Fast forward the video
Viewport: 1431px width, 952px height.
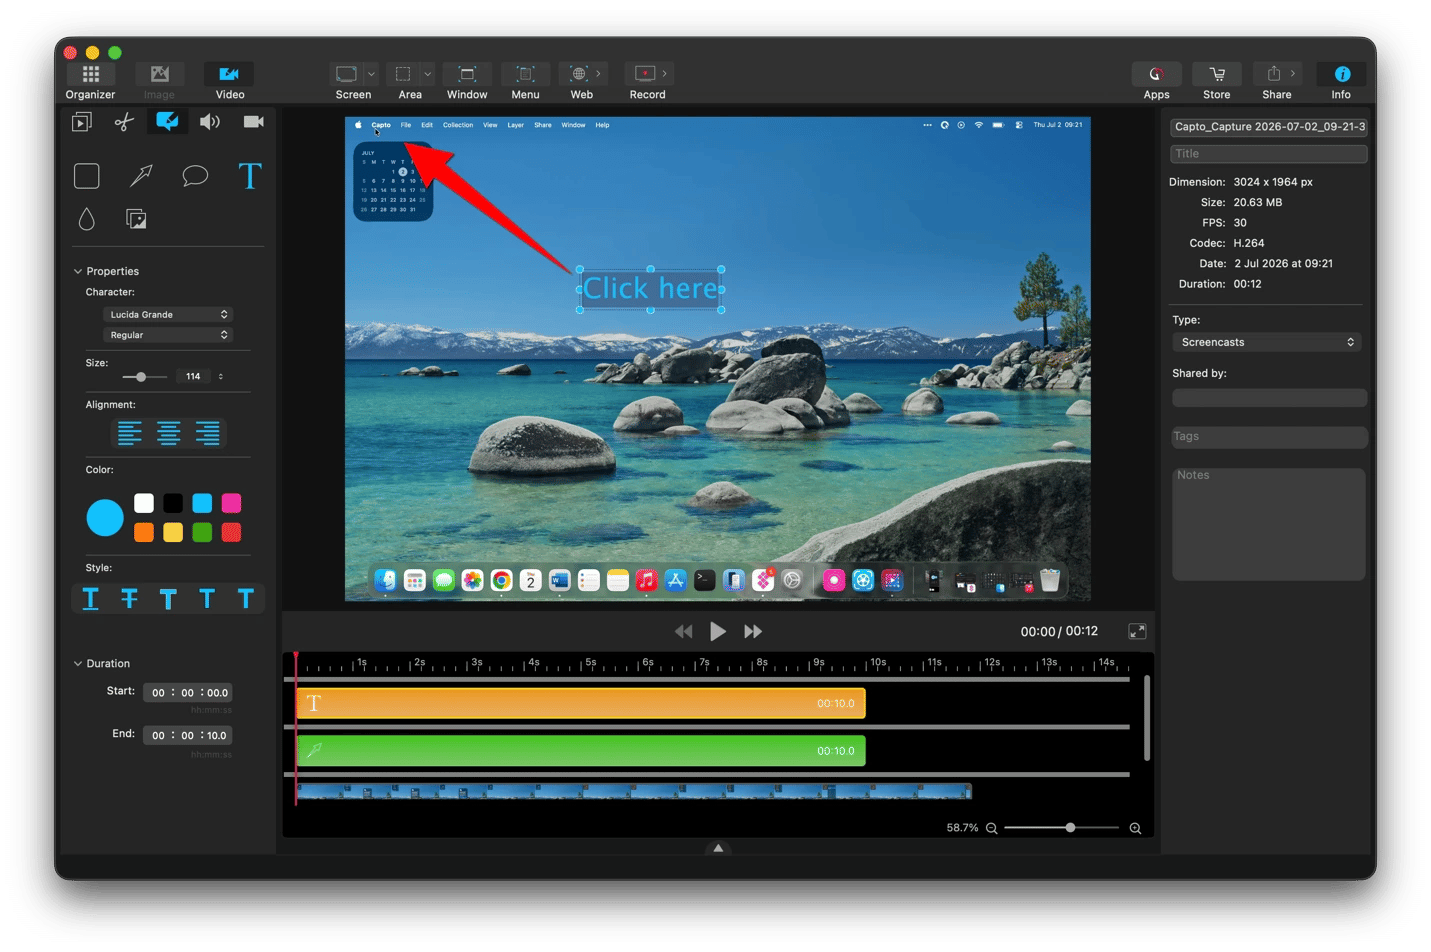pos(753,631)
